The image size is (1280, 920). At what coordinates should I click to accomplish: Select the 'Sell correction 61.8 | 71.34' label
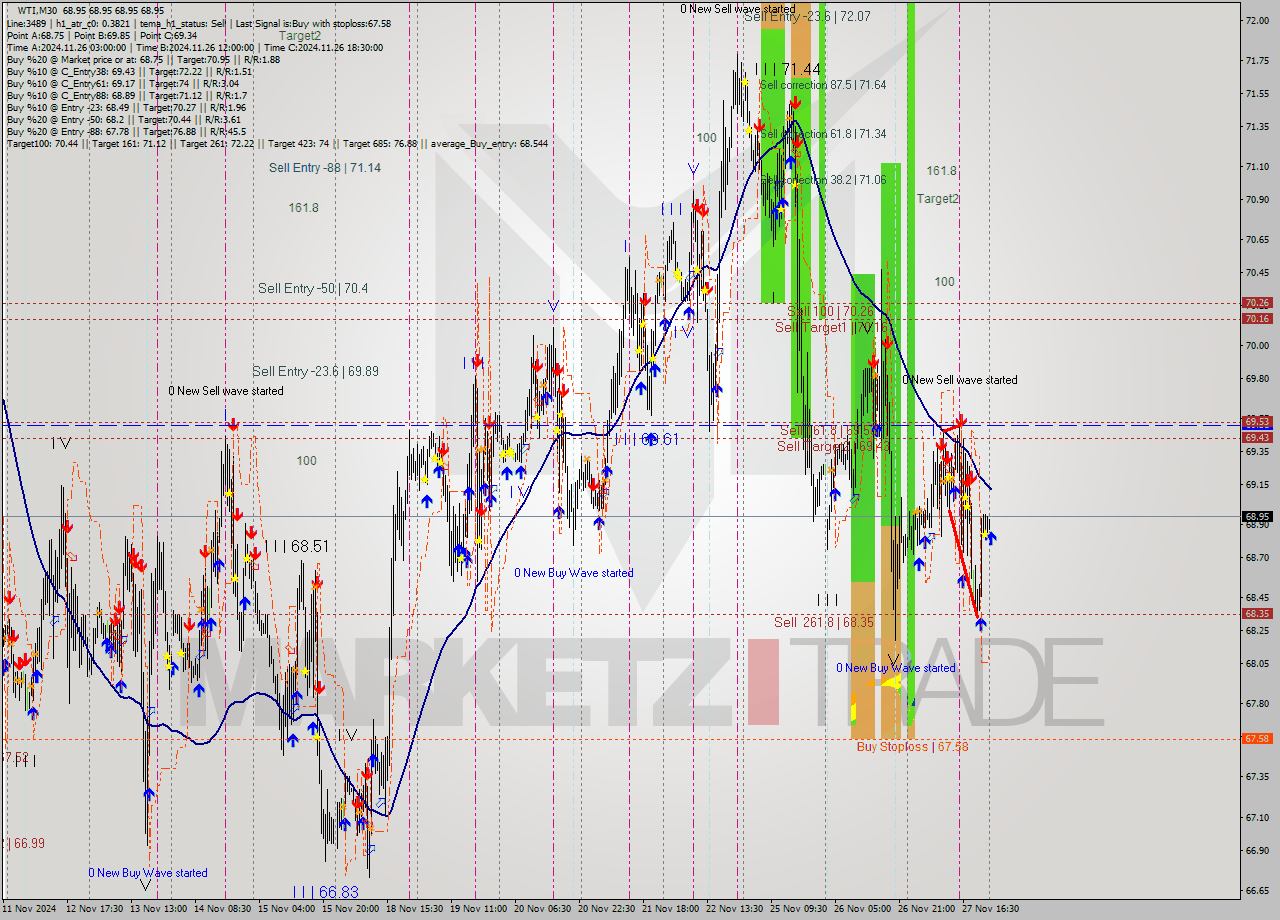pyautogui.click(x=823, y=134)
